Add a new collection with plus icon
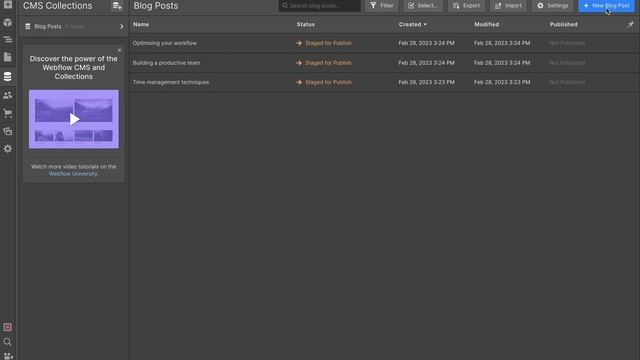Screen dimensions: 640x360 click(x=117, y=6)
